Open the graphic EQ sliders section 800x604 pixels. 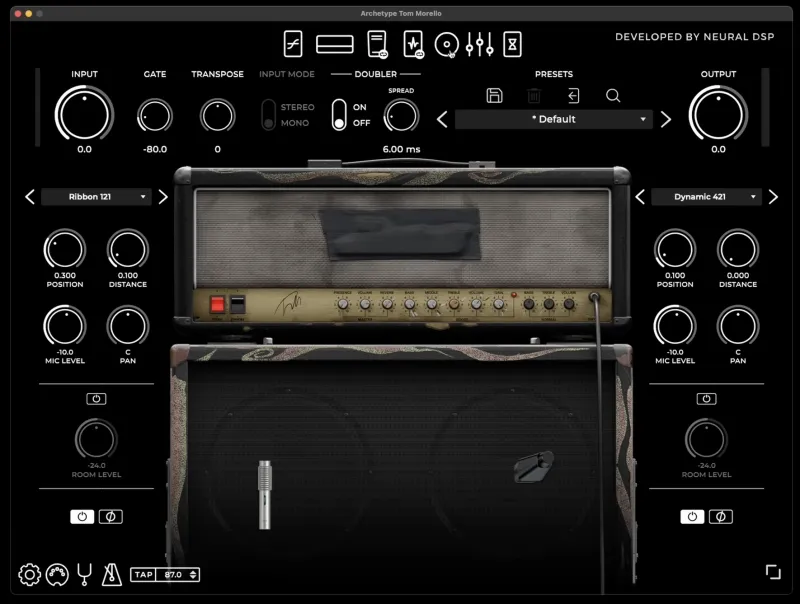pyautogui.click(x=480, y=44)
